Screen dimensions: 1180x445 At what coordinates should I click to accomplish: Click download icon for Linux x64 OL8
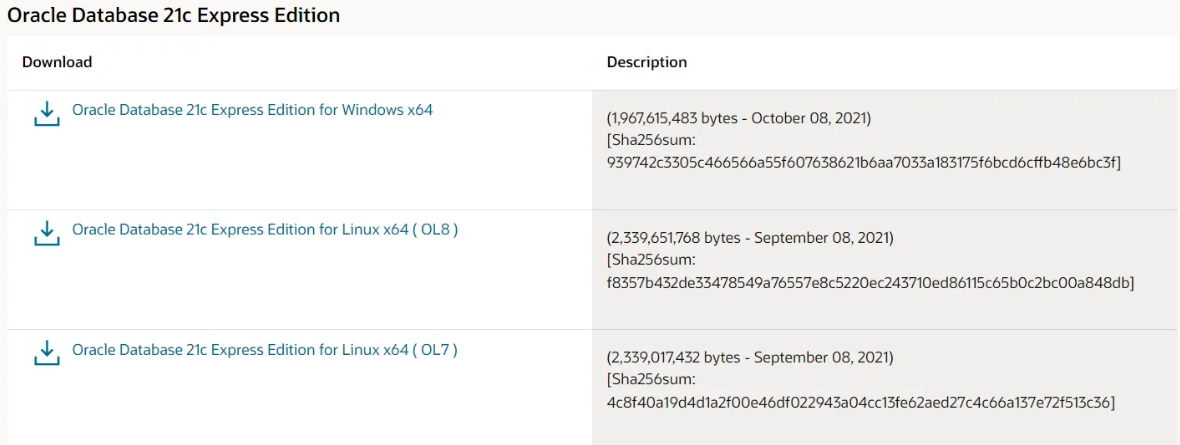[47, 233]
